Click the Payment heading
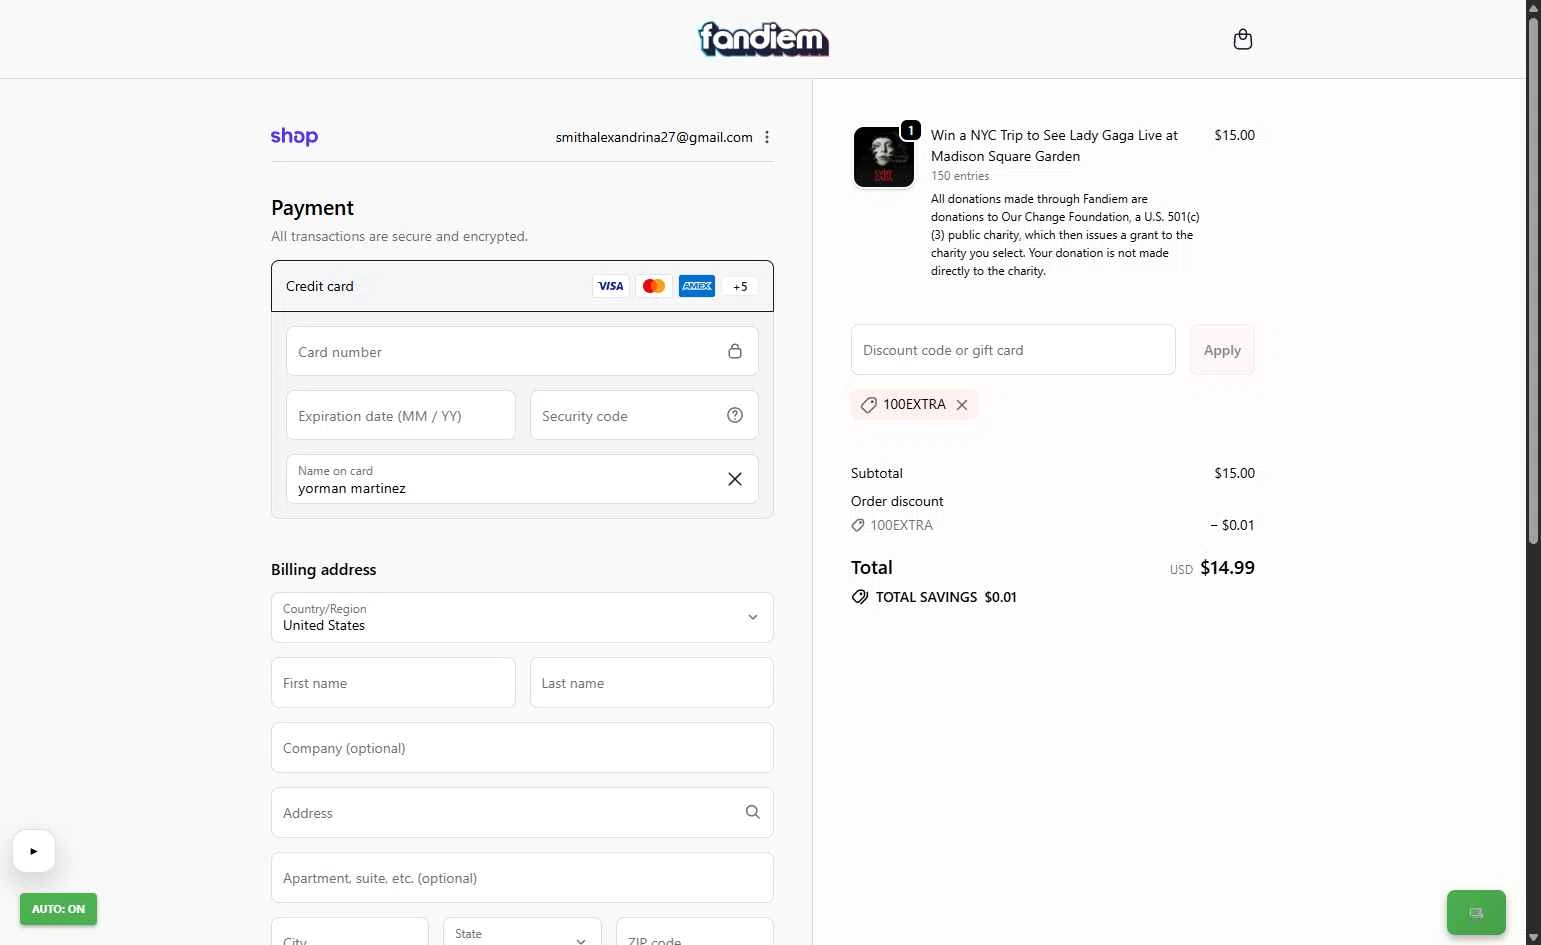This screenshot has width=1541, height=945. [312, 207]
